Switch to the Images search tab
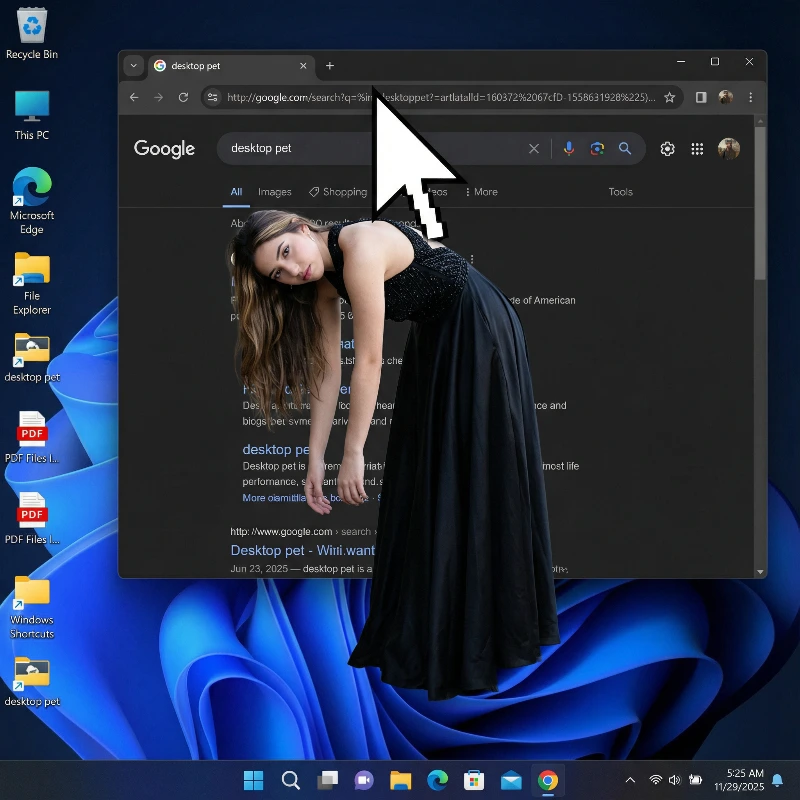The width and height of the screenshot is (800, 800). click(274, 191)
